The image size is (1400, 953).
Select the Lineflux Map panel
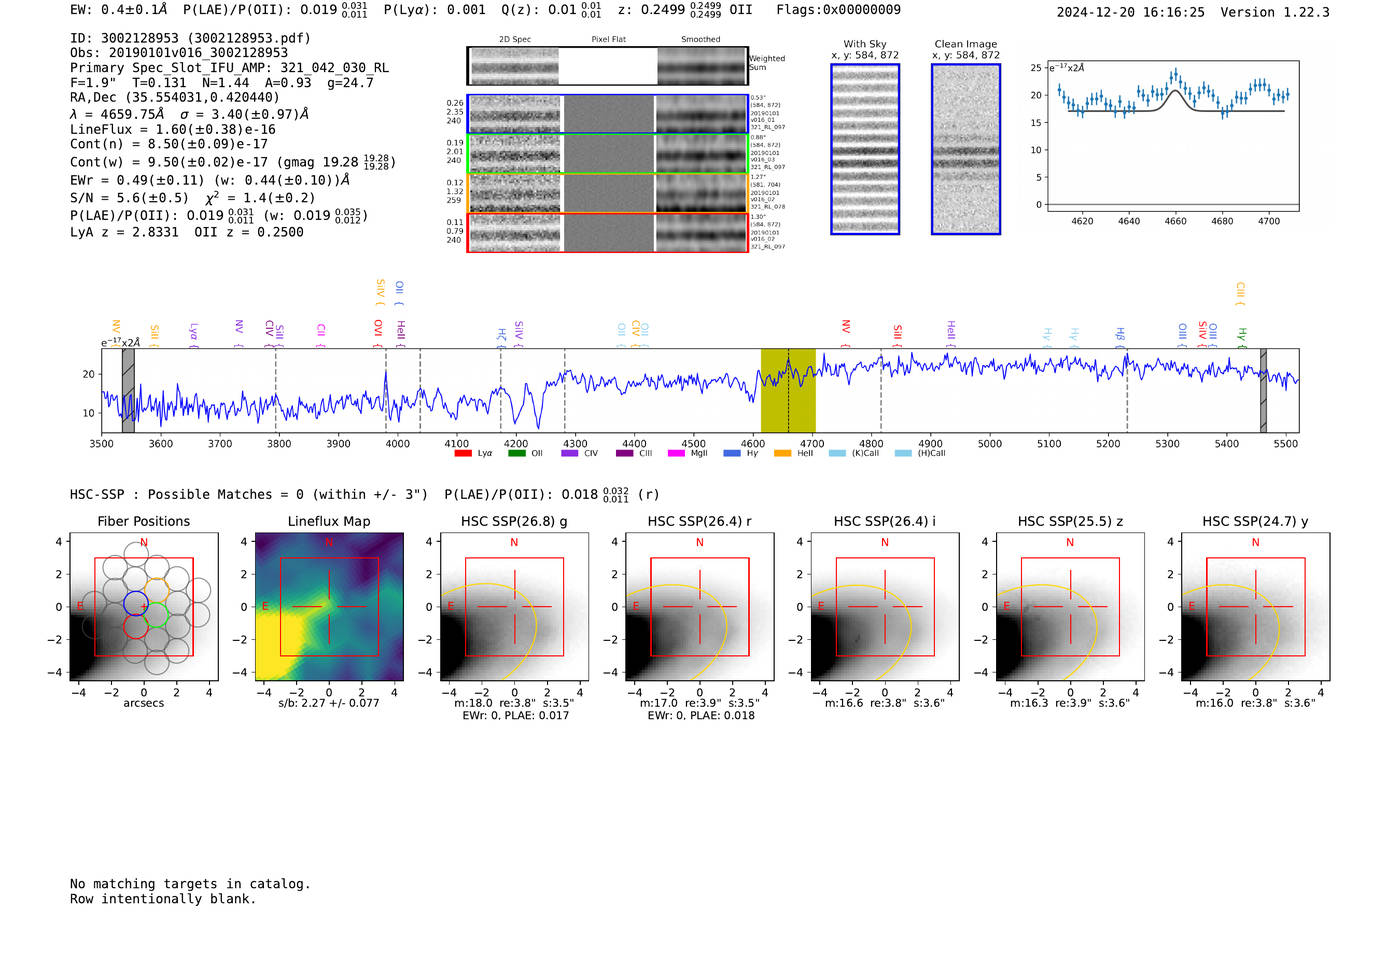click(329, 607)
